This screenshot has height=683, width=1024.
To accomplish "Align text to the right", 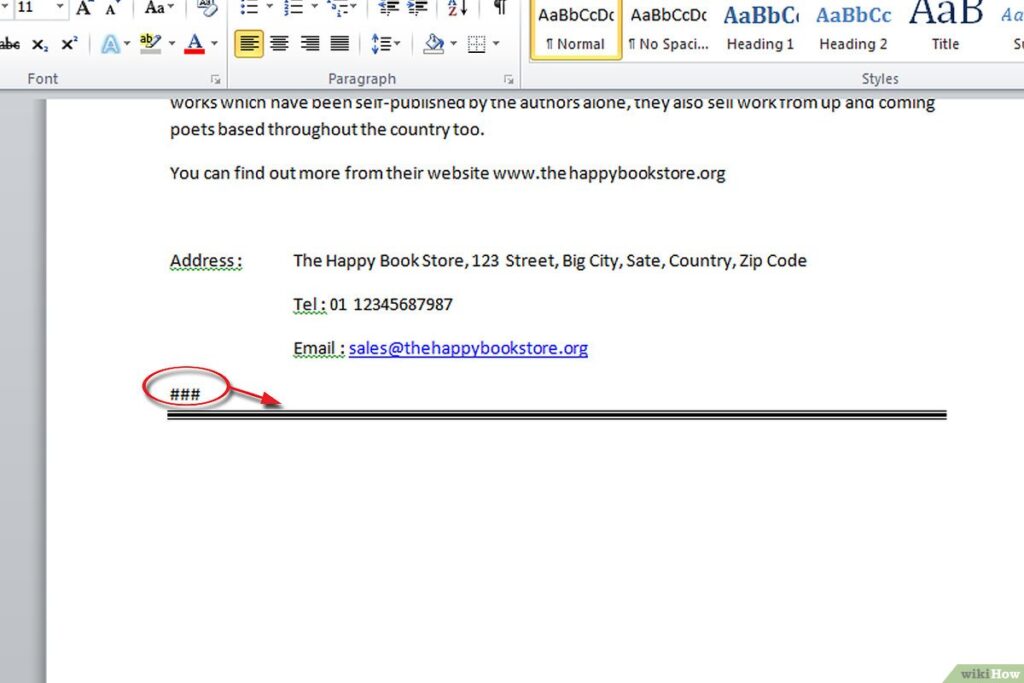I will pyautogui.click(x=310, y=44).
